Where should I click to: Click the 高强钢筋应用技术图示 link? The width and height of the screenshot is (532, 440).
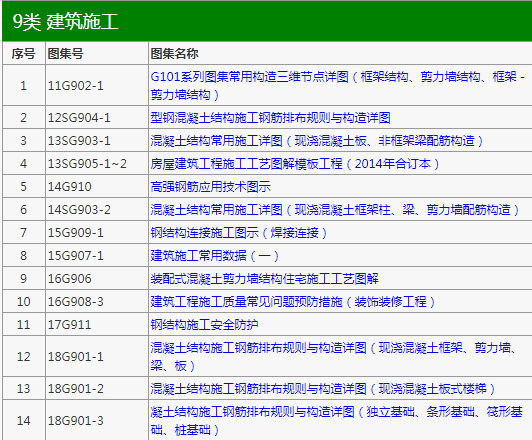[210, 187]
